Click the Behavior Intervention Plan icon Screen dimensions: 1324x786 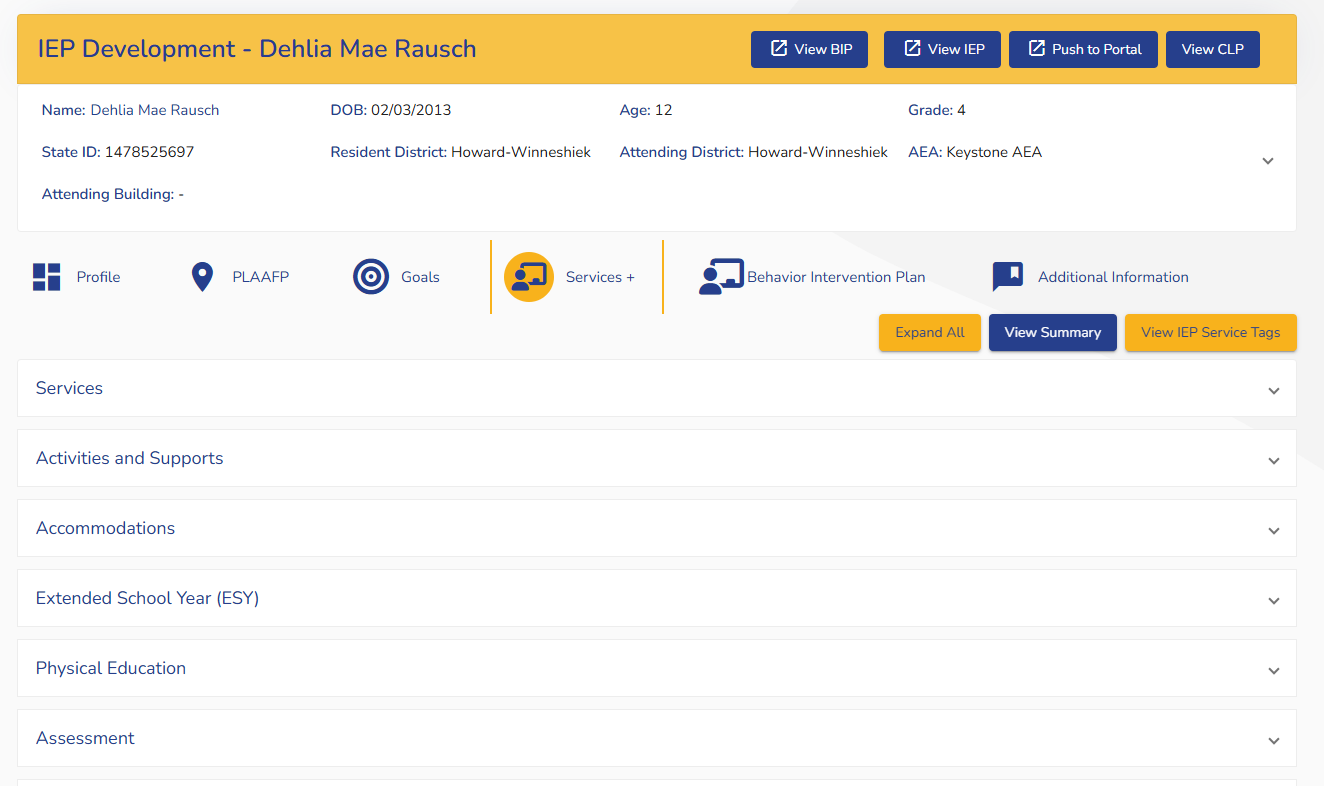click(x=720, y=277)
